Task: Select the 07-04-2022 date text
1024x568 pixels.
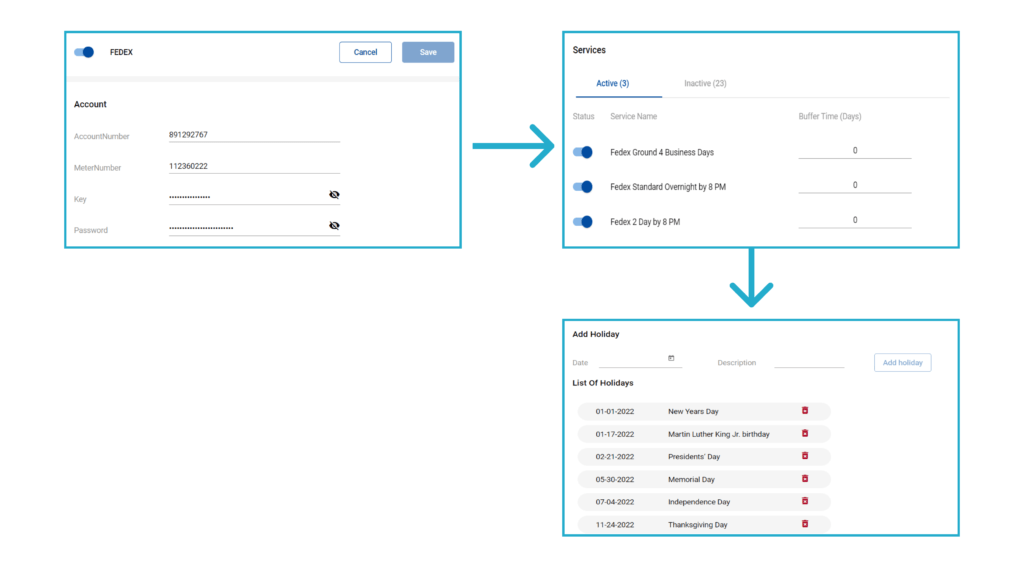Action: 615,502
